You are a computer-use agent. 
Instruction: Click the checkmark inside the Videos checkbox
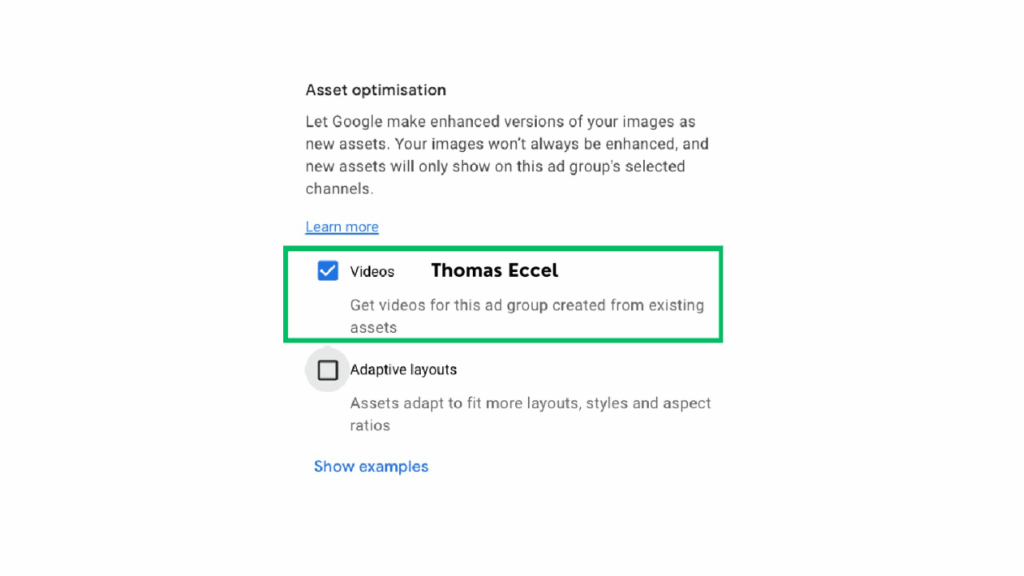pyautogui.click(x=328, y=270)
